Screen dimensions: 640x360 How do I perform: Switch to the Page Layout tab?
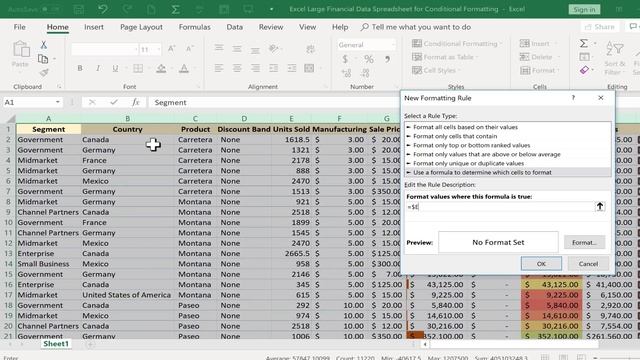coord(141,27)
